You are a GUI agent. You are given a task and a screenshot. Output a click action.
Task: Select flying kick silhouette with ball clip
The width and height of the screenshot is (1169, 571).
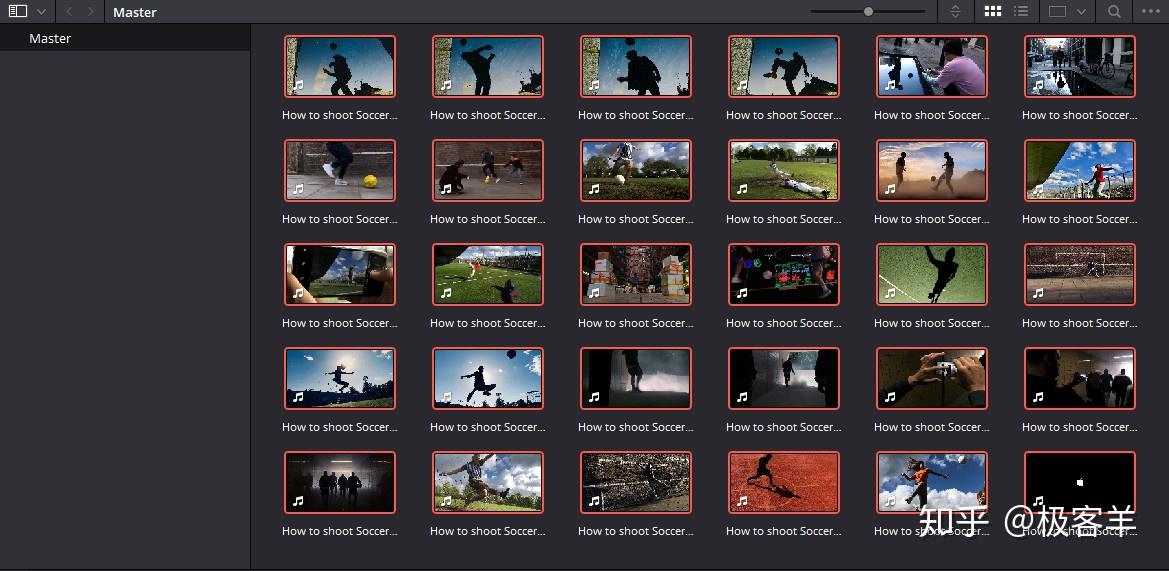pos(488,379)
